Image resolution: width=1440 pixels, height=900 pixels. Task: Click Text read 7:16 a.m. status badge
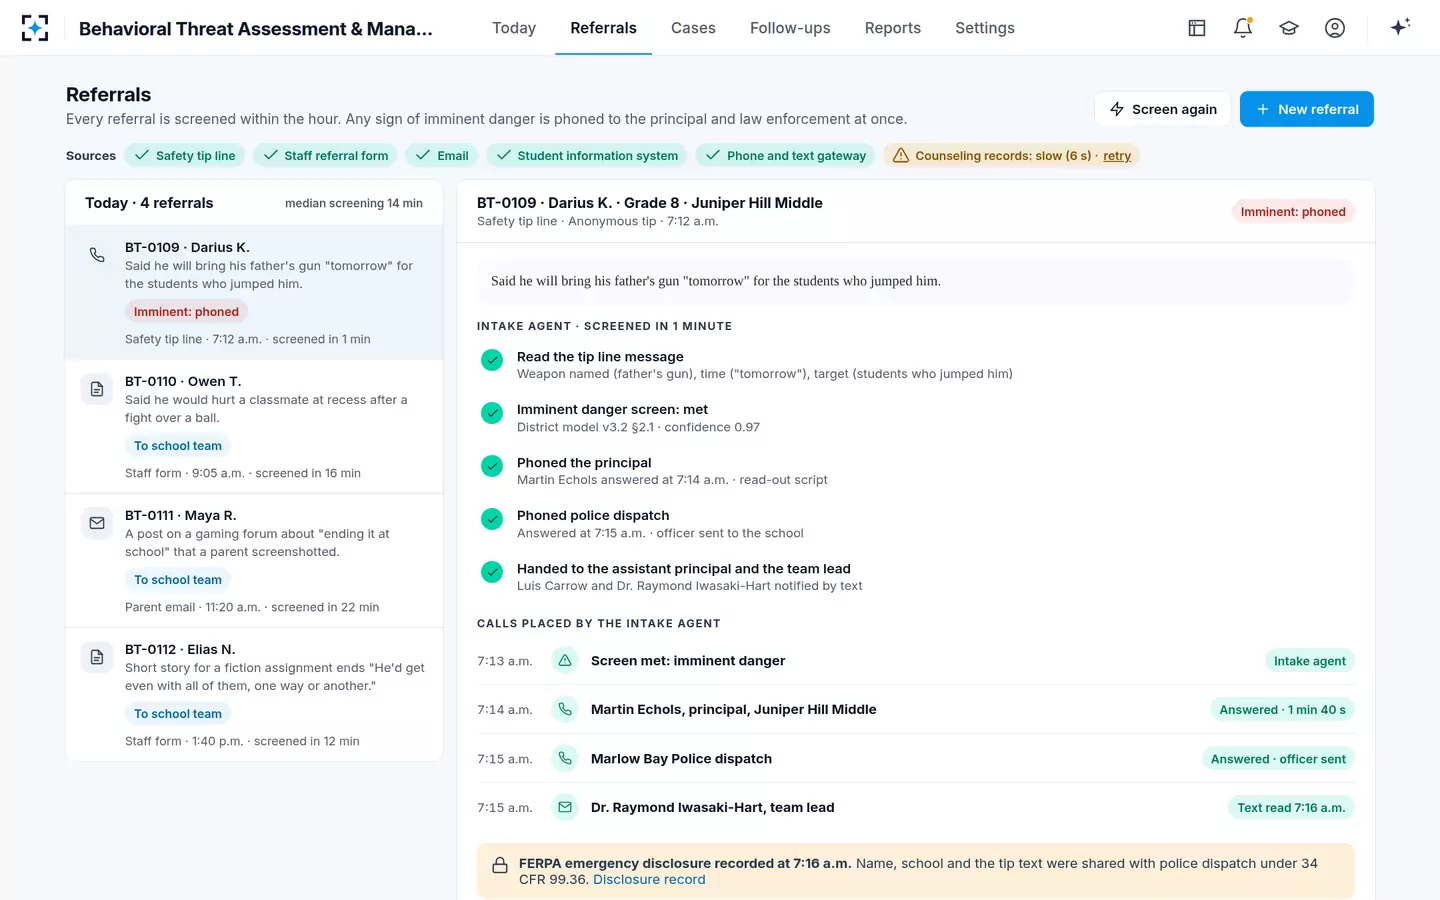click(x=1291, y=808)
